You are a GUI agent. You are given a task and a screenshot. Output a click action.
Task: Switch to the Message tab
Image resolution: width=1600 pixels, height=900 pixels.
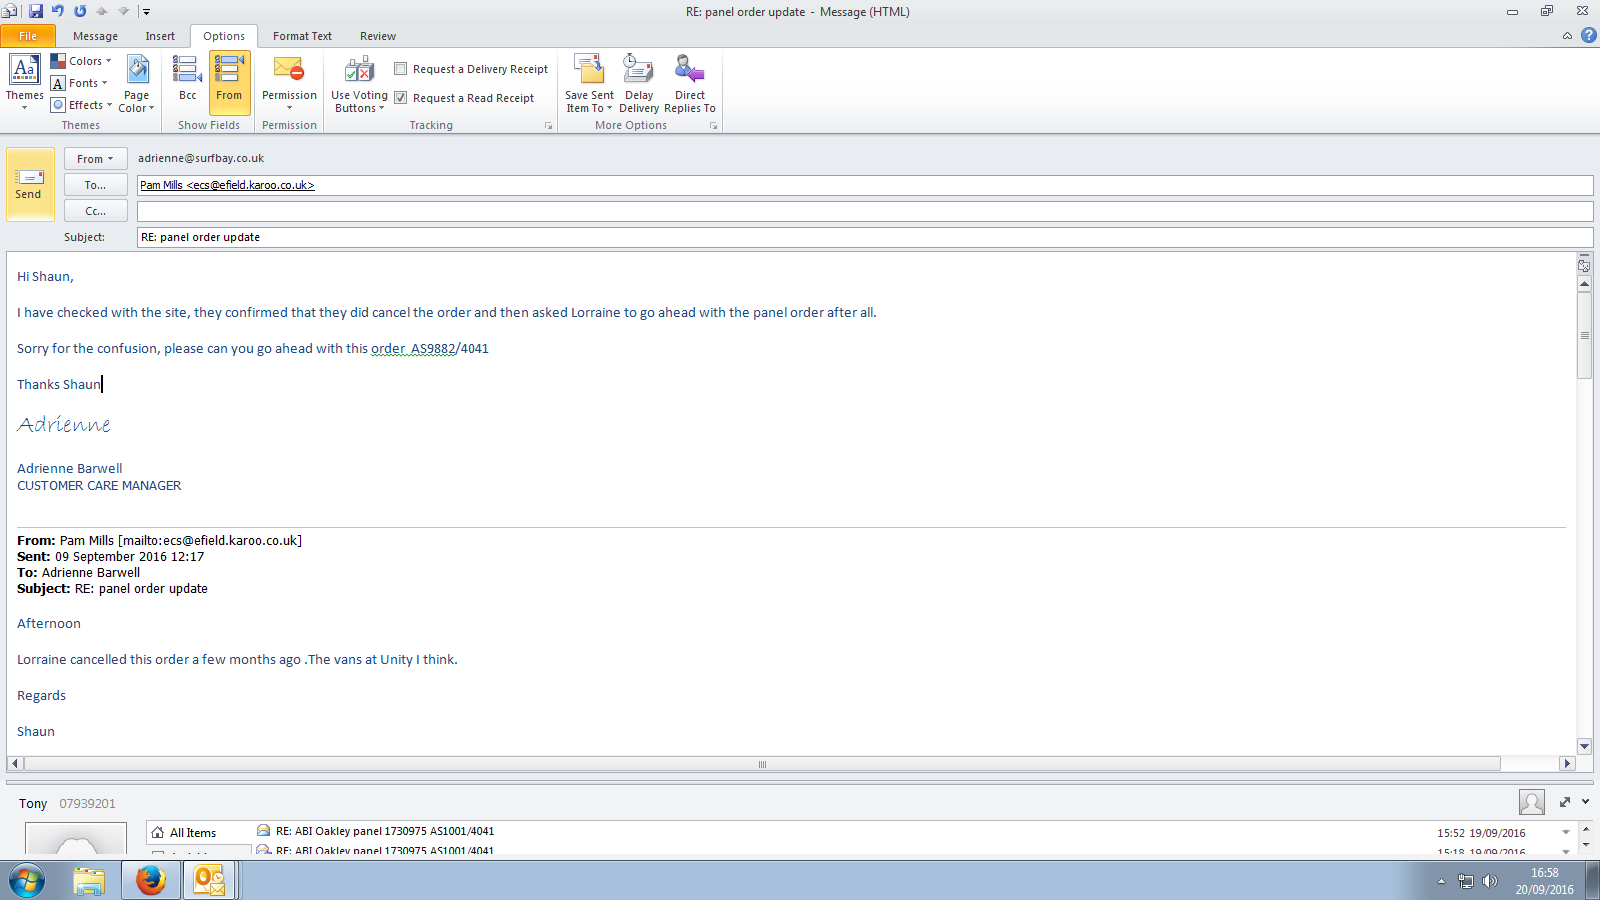pyautogui.click(x=95, y=36)
